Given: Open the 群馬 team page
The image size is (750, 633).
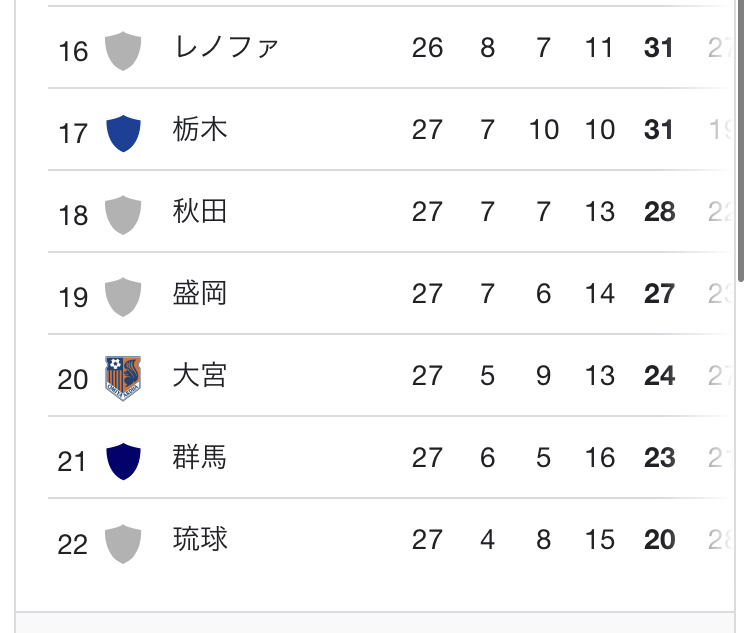Looking at the screenshot, I should coord(200,458).
